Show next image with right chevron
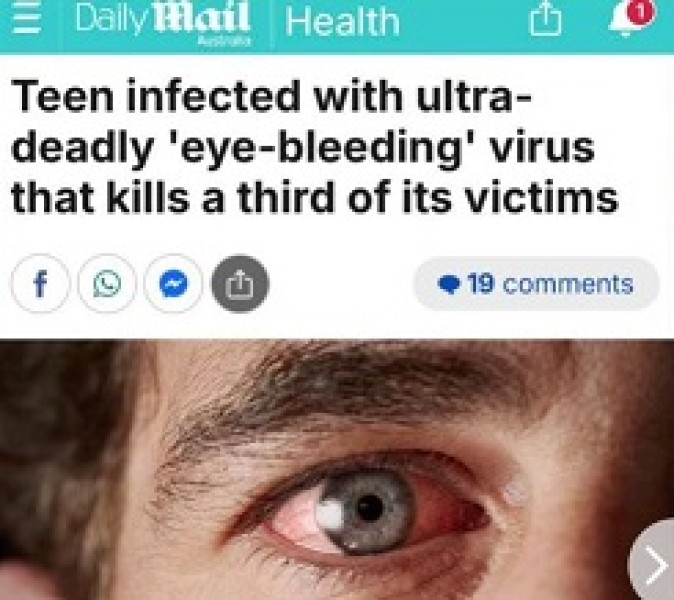This screenshot has height=600, width=674. pos(654,562)
